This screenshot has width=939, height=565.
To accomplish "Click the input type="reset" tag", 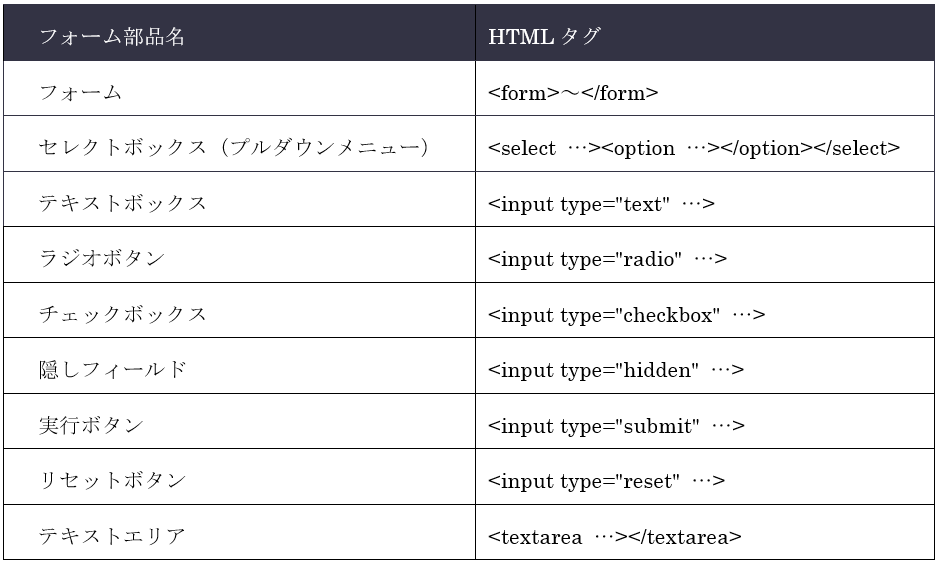I will coord(606,481).
